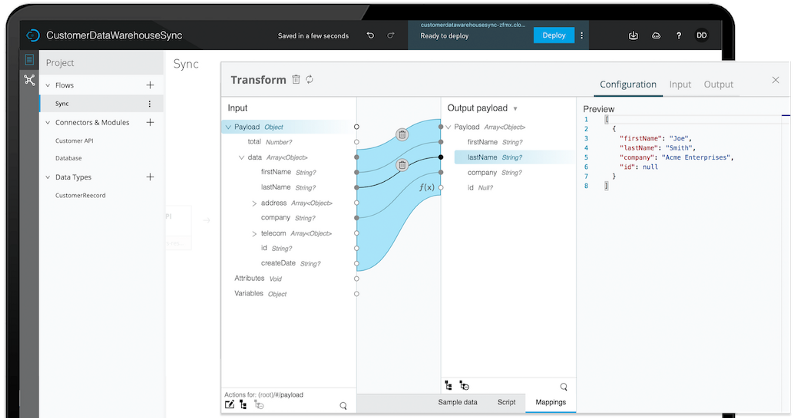The image size is (800, 418).
Task: Remove the upper mapping with its trash icon
Action: [402, 135]
